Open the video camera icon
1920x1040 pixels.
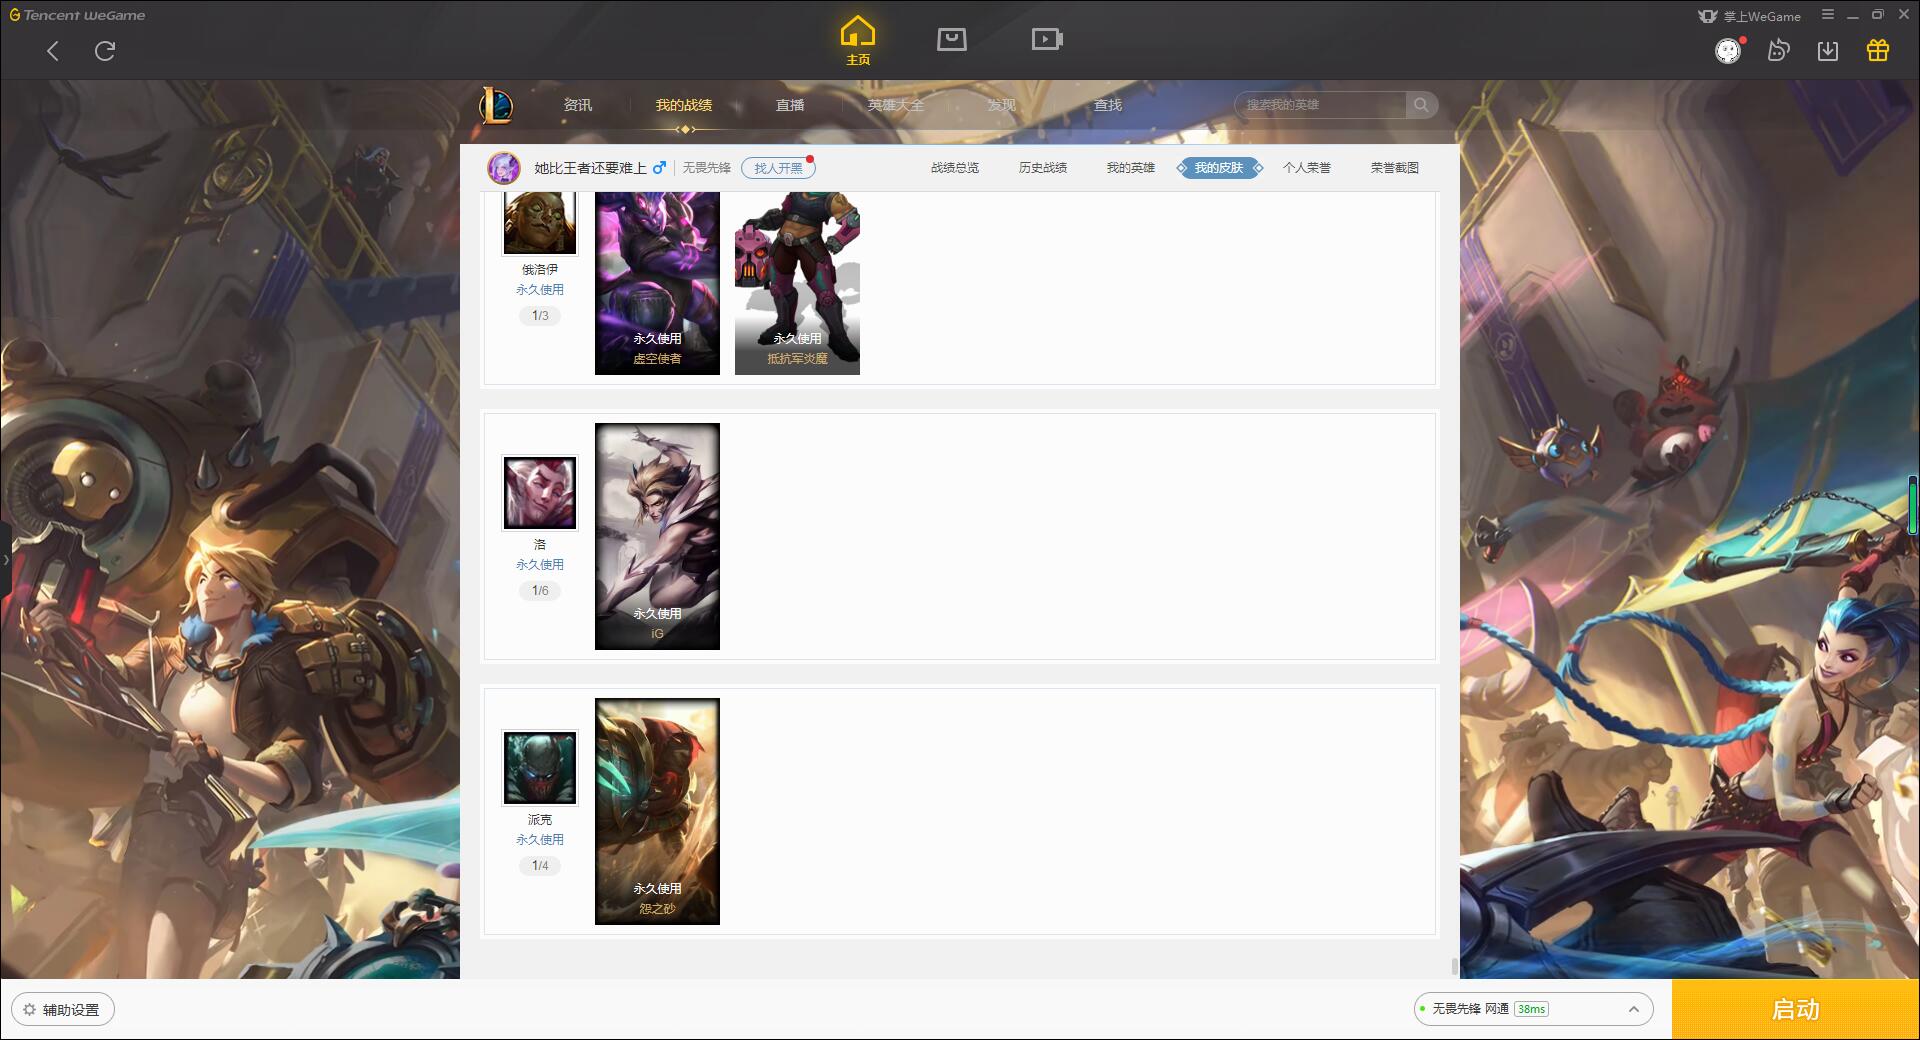pyautogui.click(x=1047, y=39)
